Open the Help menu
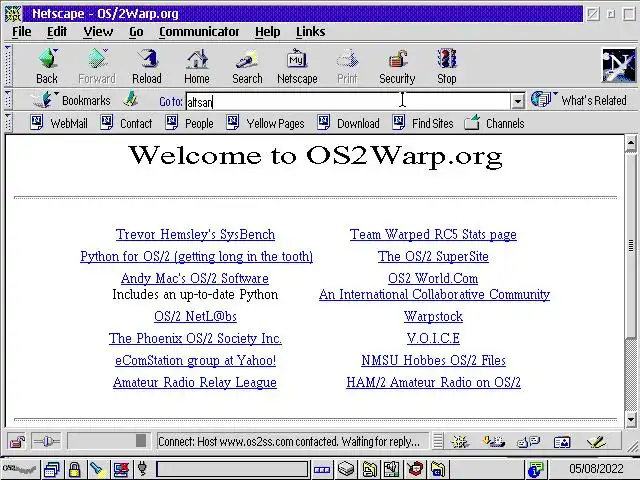Image resolution: width=640 pixels, height=480 pixels. point(268,31)
